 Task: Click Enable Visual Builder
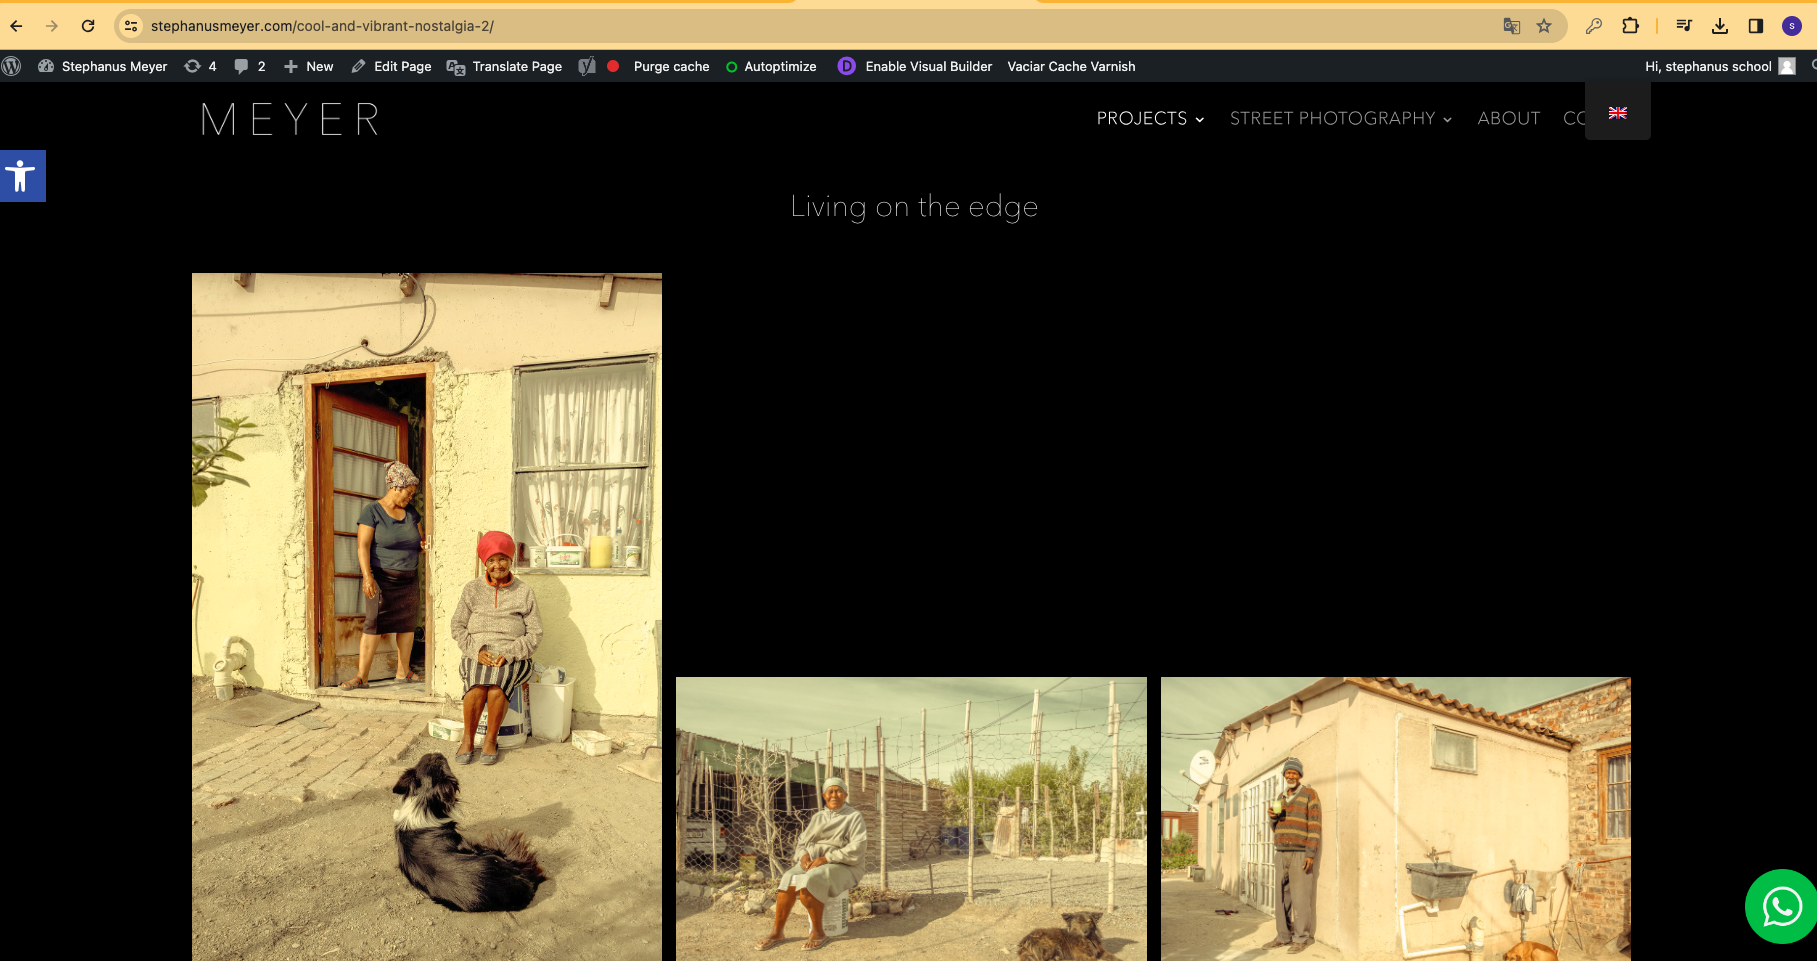(x=915, y=66)
